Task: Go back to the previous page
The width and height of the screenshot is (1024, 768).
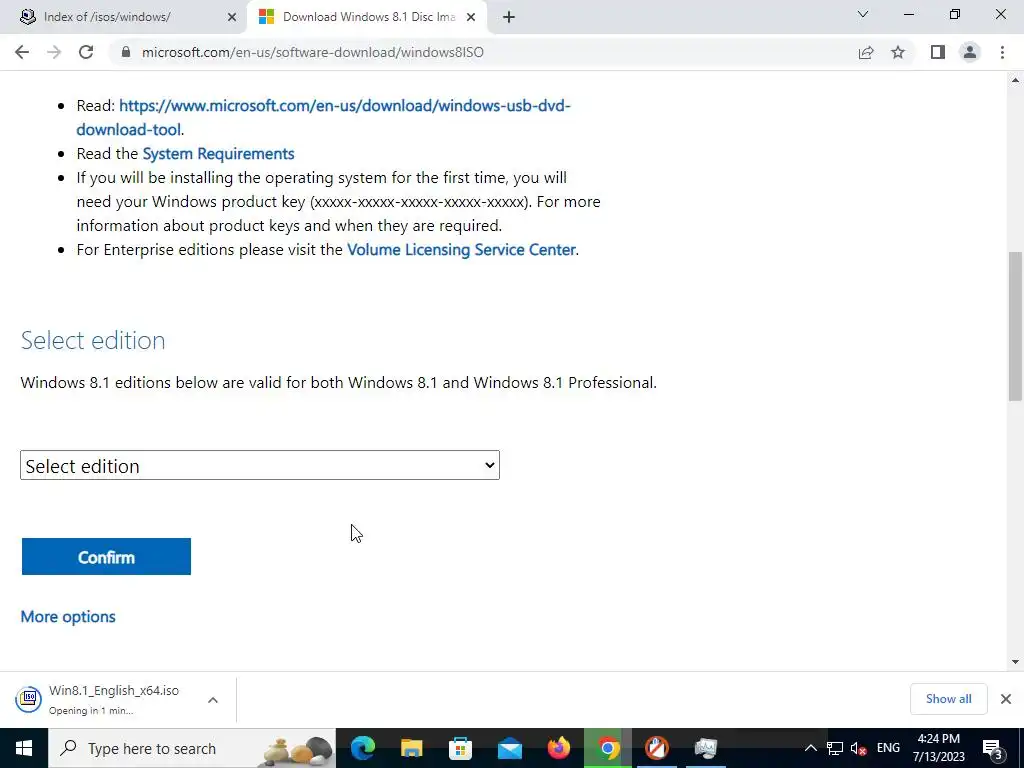Action: [22, 52]
